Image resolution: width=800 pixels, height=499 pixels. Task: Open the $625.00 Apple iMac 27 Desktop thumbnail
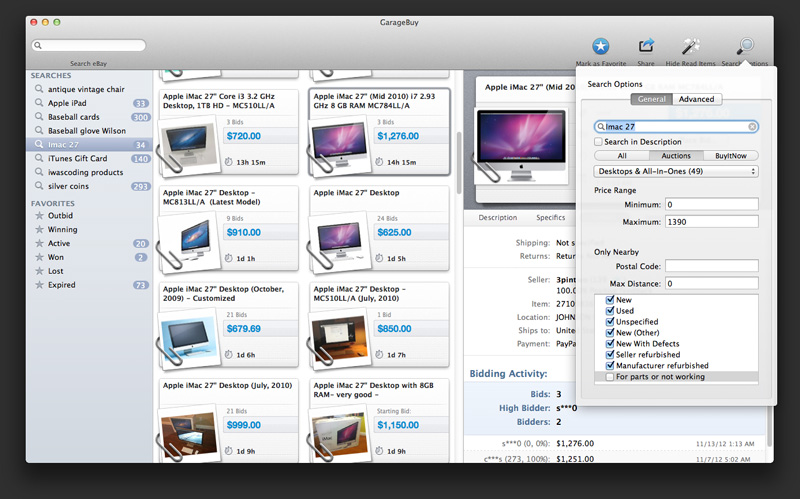tap(339, 240)
